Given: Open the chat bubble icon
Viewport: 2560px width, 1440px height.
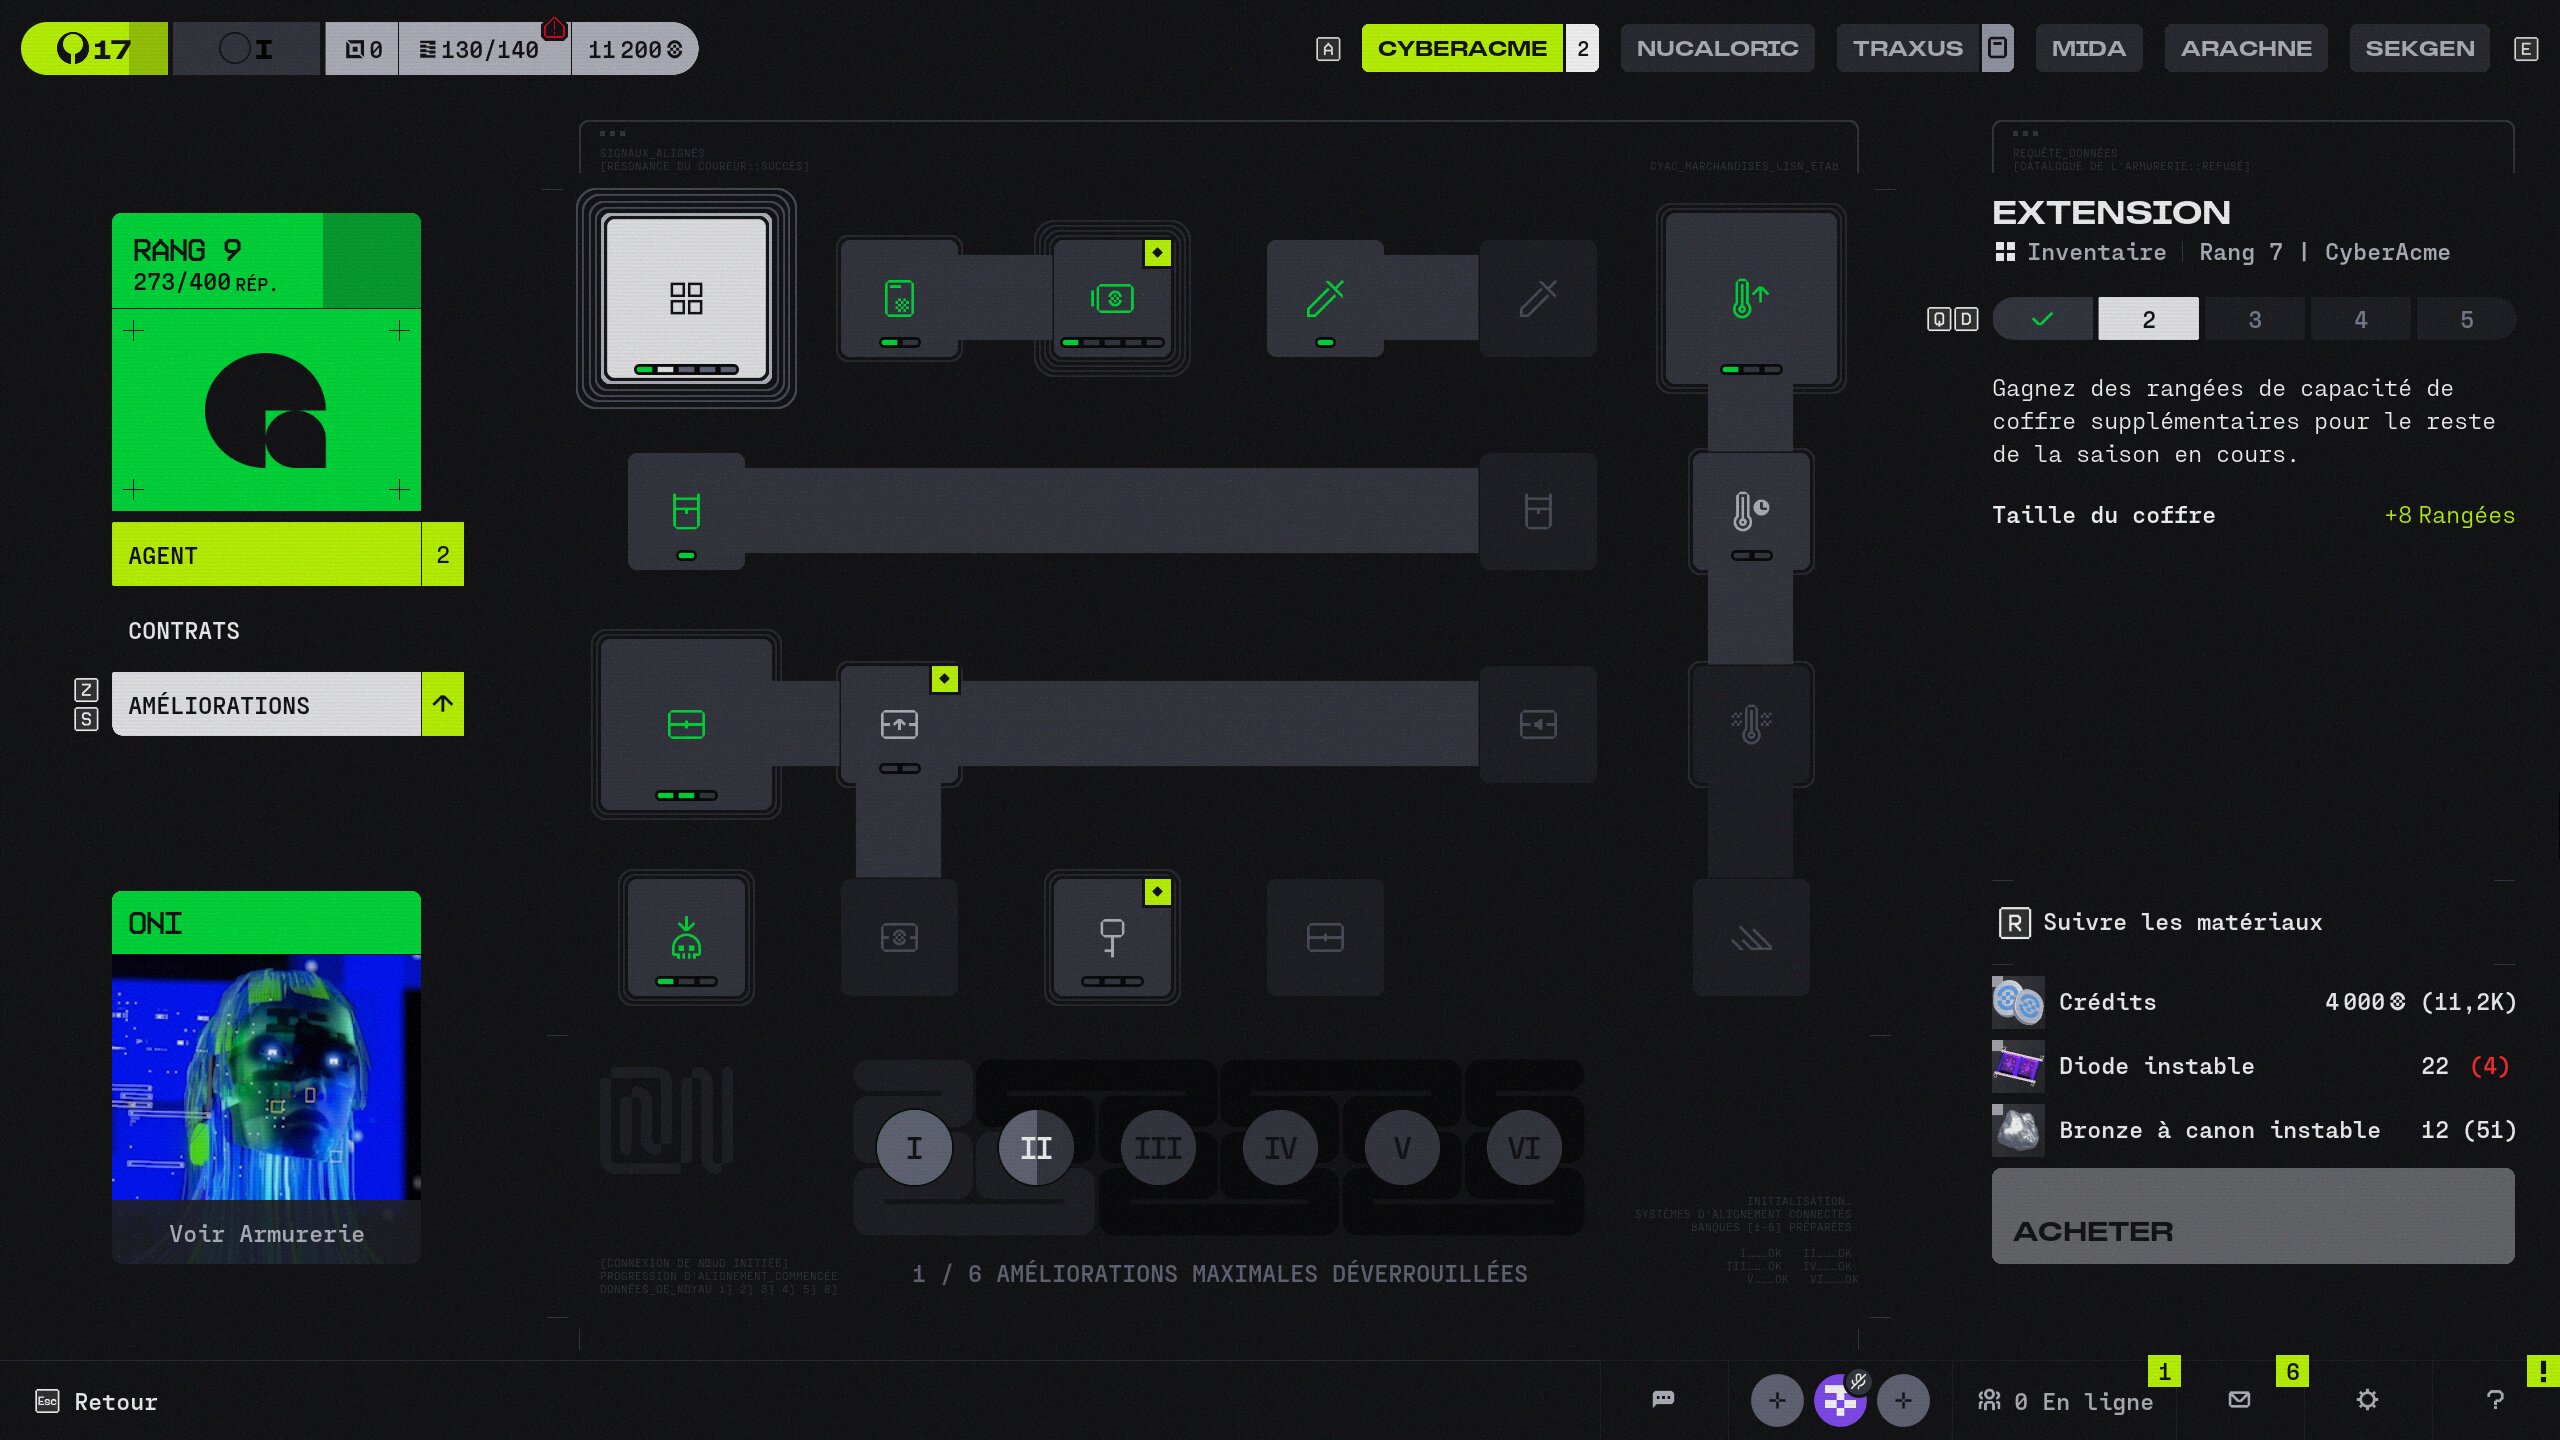Looking at the screenshot, I should (1663, 1399).
